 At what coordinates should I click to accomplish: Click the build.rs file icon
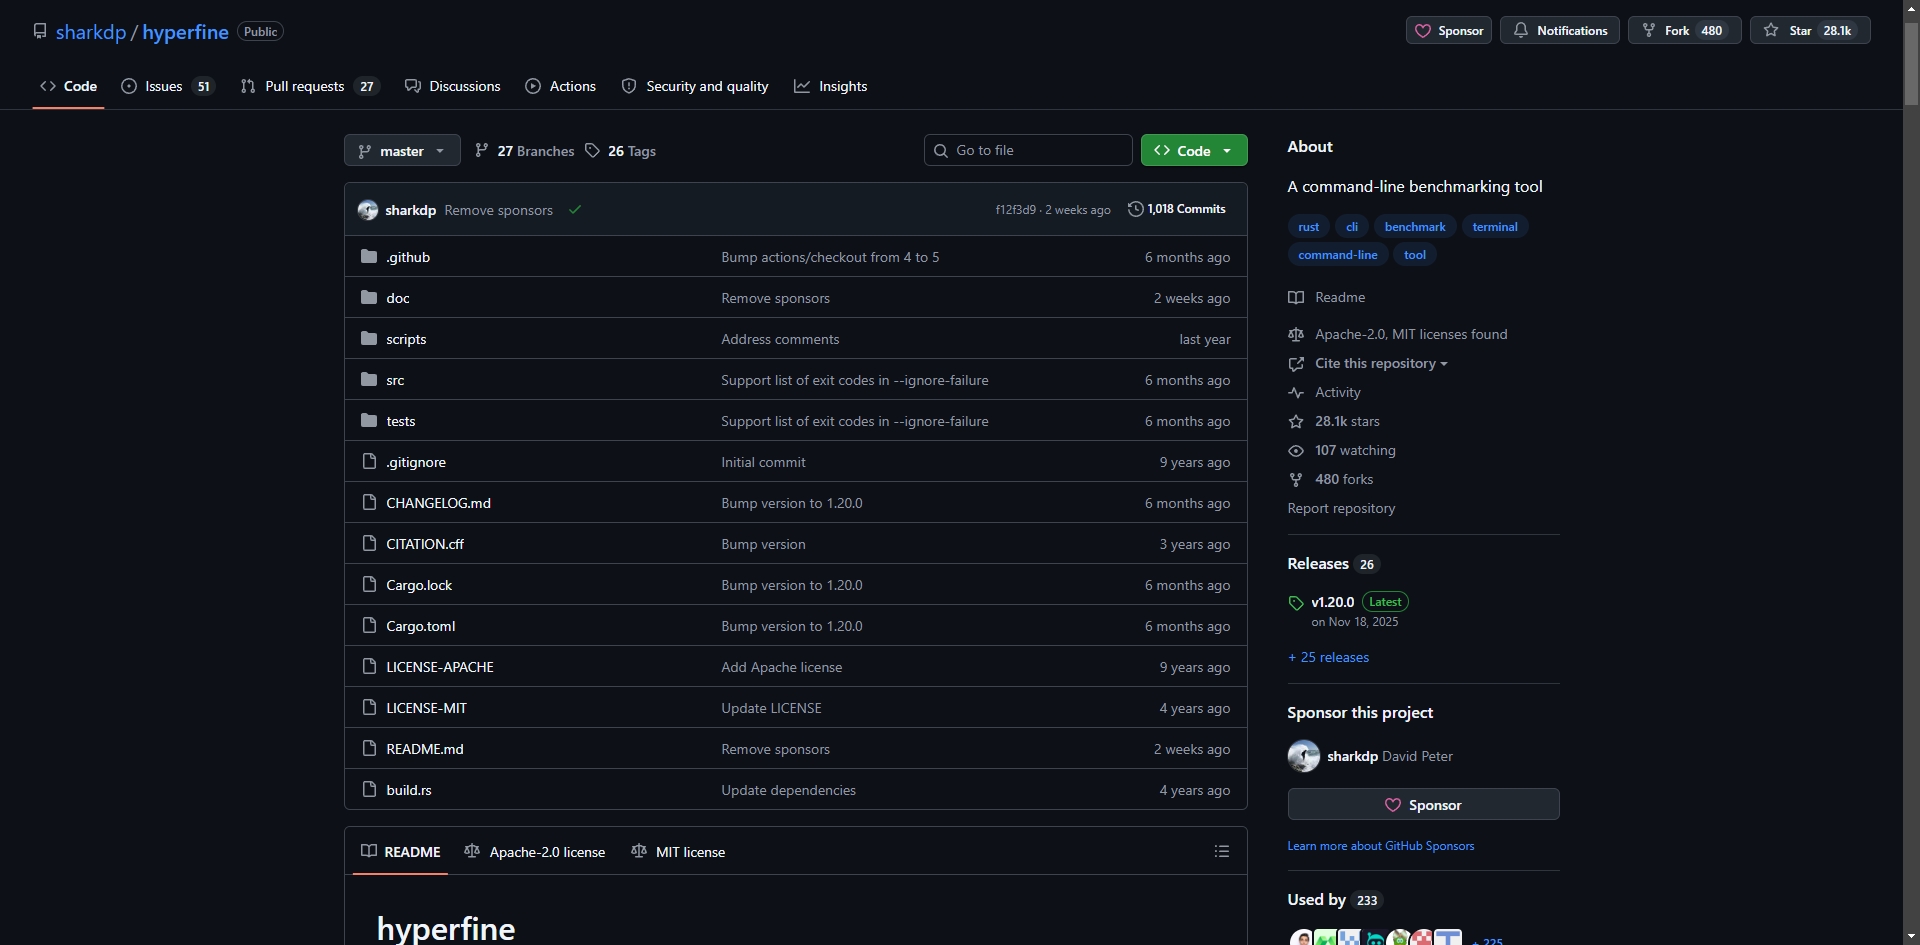point(369,790)
